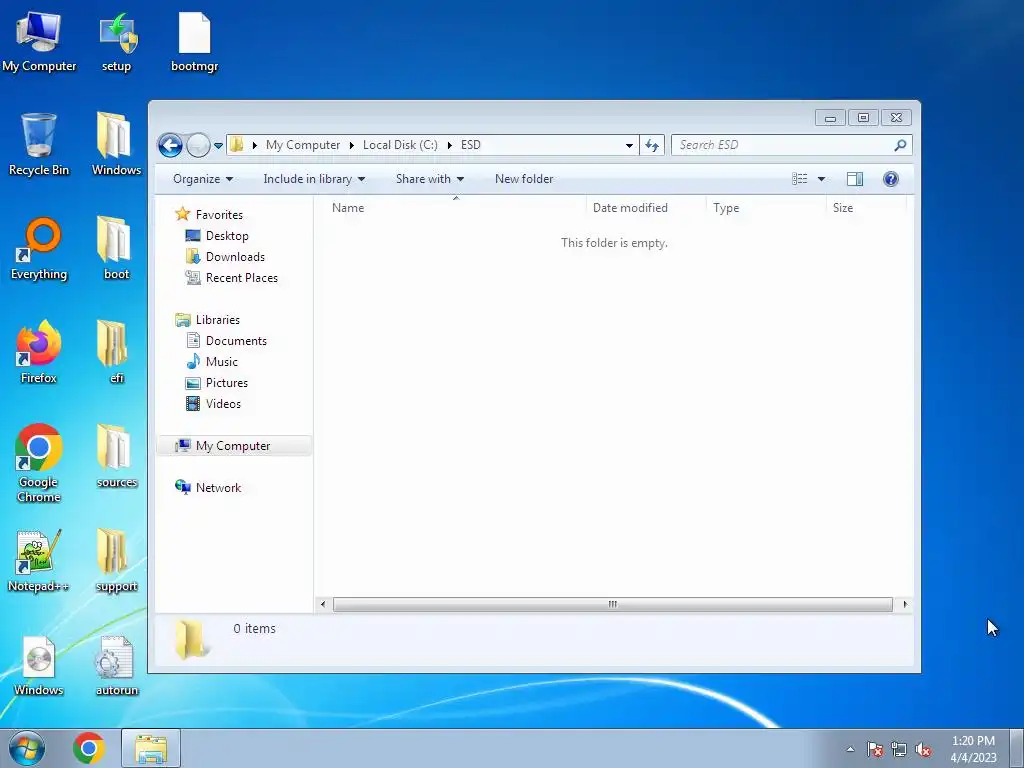This screenshot has width=1024, height=768.
Task: Click the Explorer taskbar button
Action: (x=151, y=748)
